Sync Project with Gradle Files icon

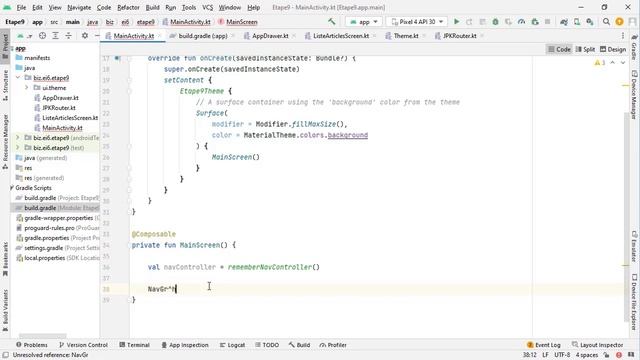pyautogui.click(x=564, y=22)
